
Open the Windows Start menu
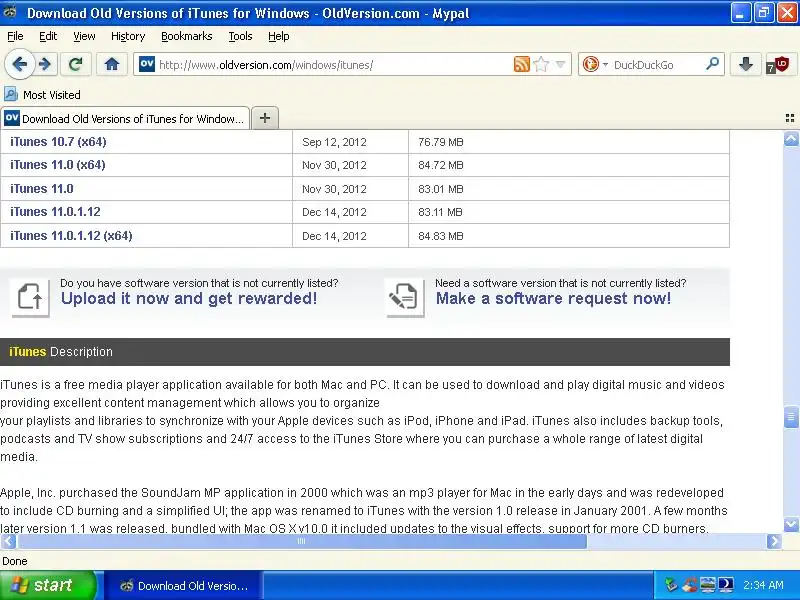tap(48, 585)
